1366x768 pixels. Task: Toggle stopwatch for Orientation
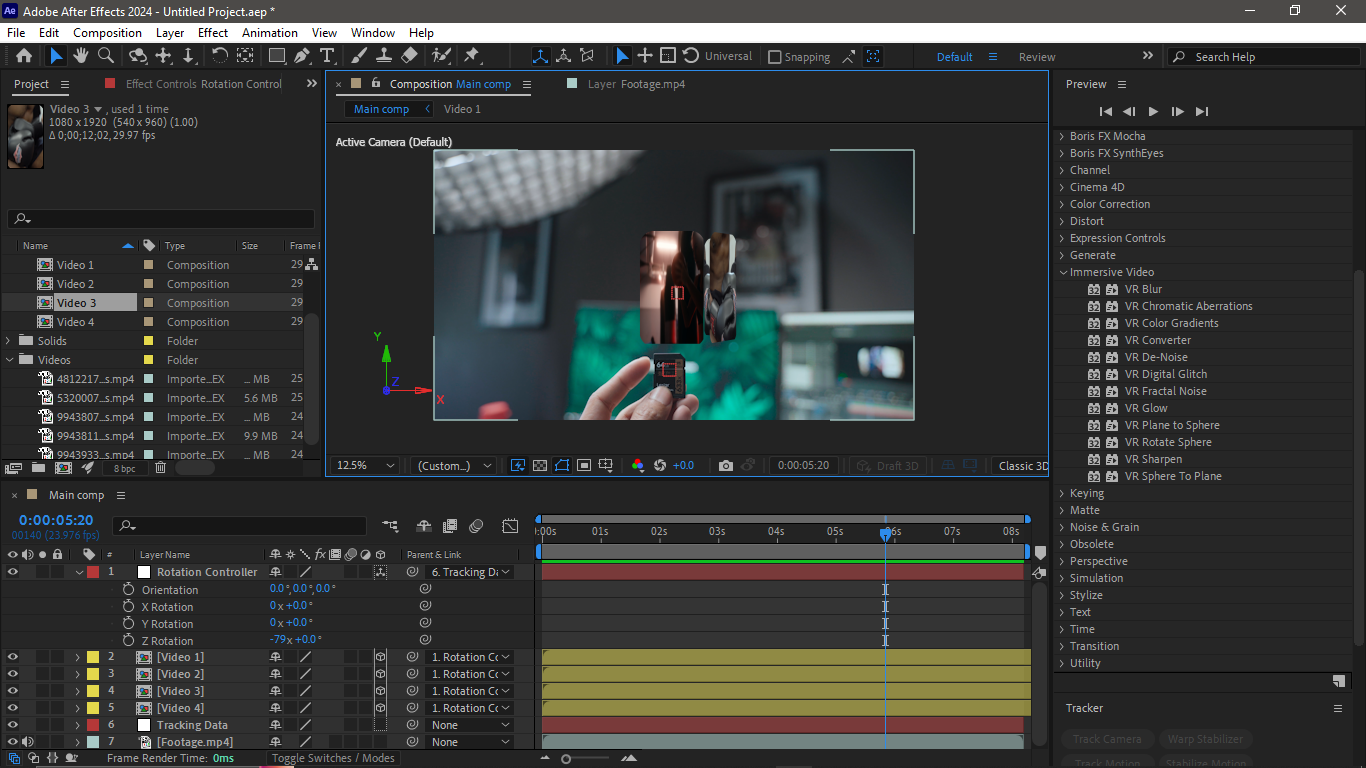[128, 590]
